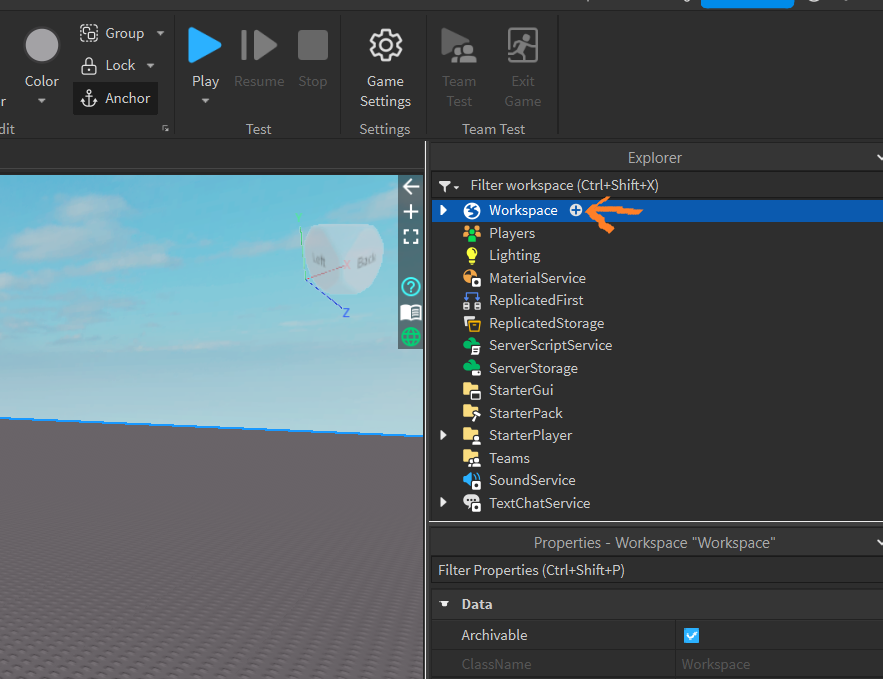Select the SoundService speaker icon
Viewport: 883px width, 679px height.
472,481
